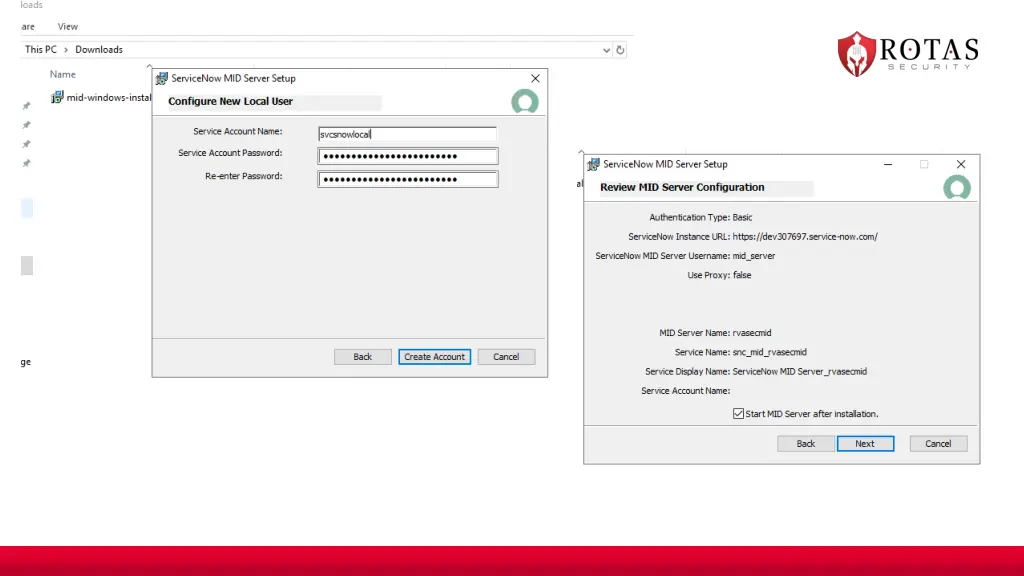1024x576 pixels.
Task: Close the Configure New Local User window
Action: click(x=536, y=78)
